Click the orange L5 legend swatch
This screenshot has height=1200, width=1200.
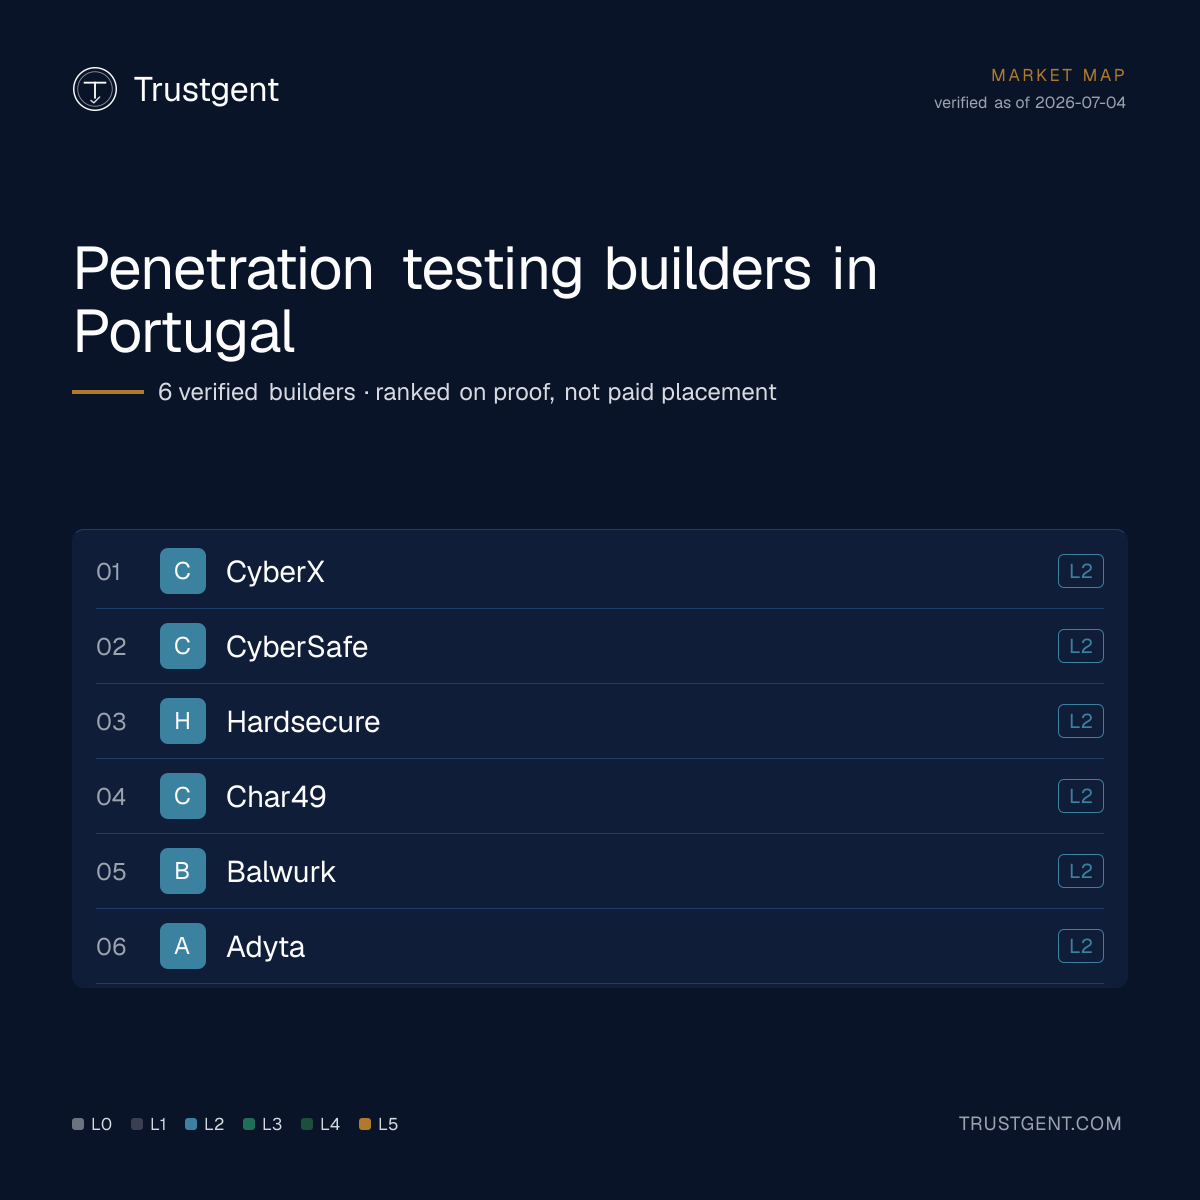tap(365, 1124)
